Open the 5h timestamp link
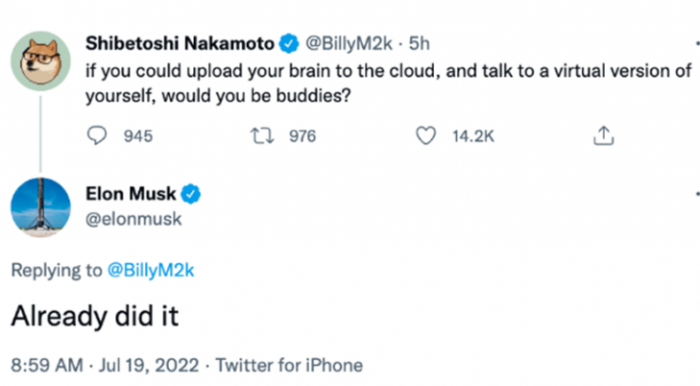 coord(419,44)
